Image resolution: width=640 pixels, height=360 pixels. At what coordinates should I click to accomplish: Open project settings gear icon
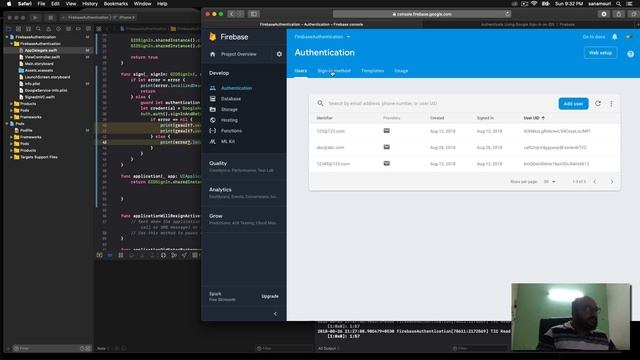279,54
